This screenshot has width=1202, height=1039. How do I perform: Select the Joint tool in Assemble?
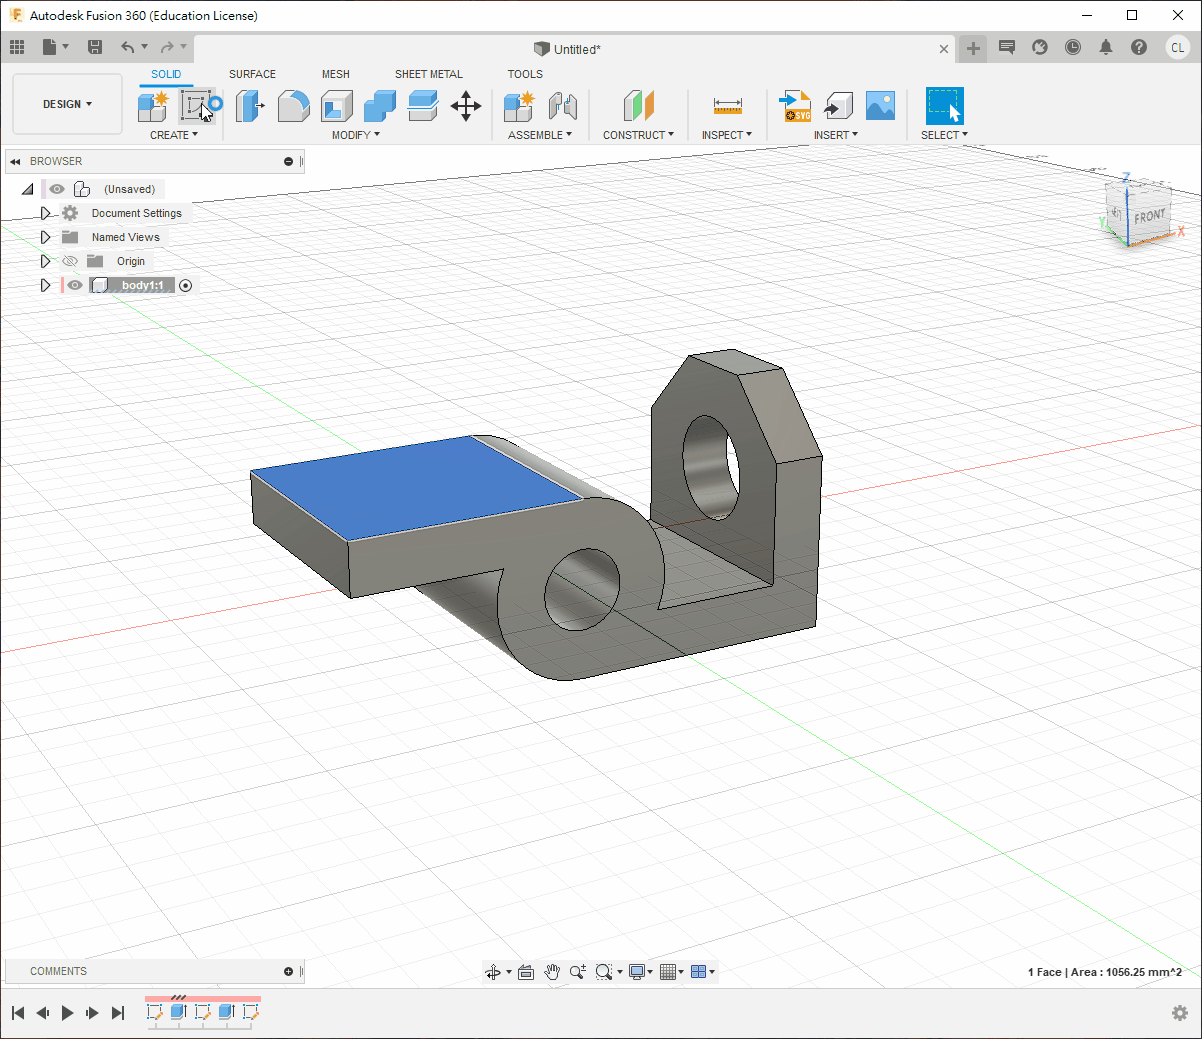[x=563, y=106]
